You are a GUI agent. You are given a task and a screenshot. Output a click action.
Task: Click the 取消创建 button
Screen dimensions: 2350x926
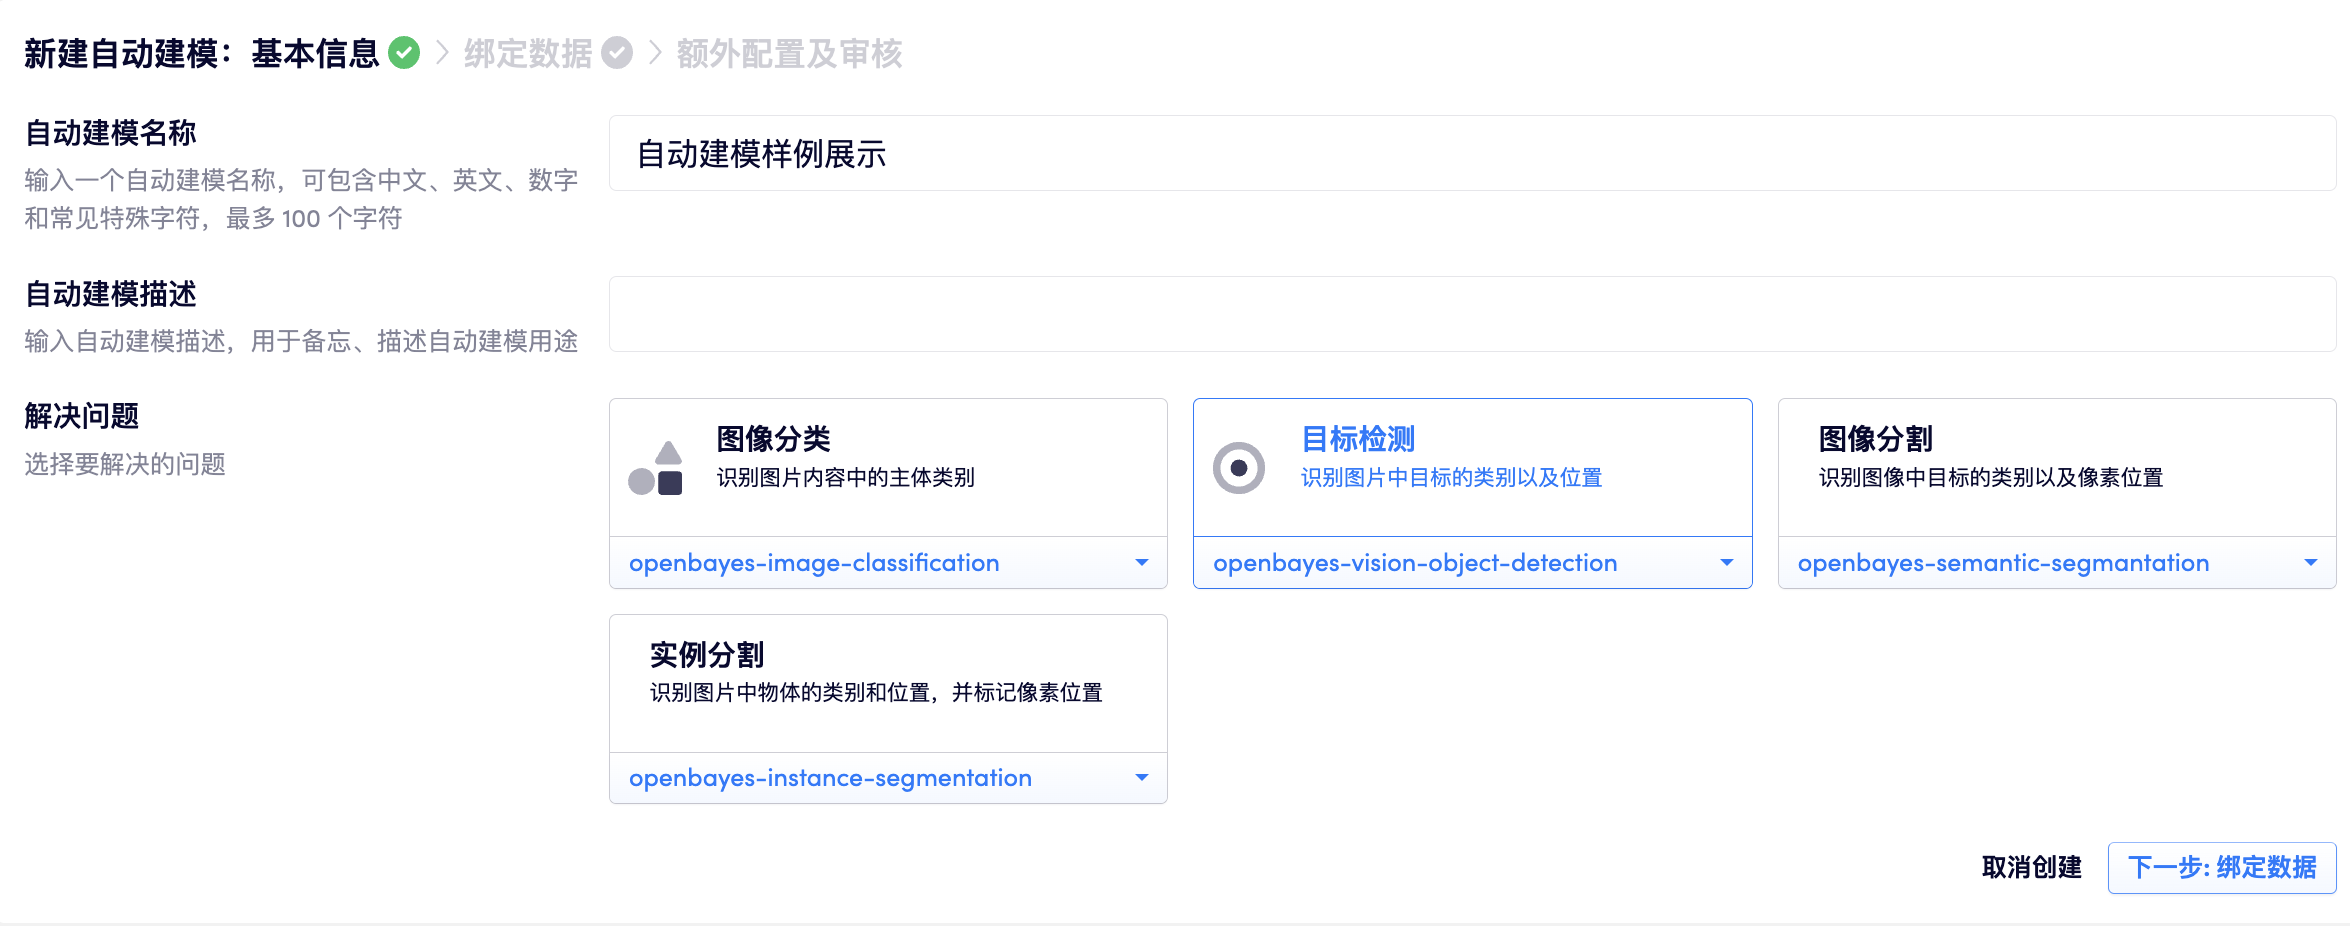click(x=2031, y=867)
